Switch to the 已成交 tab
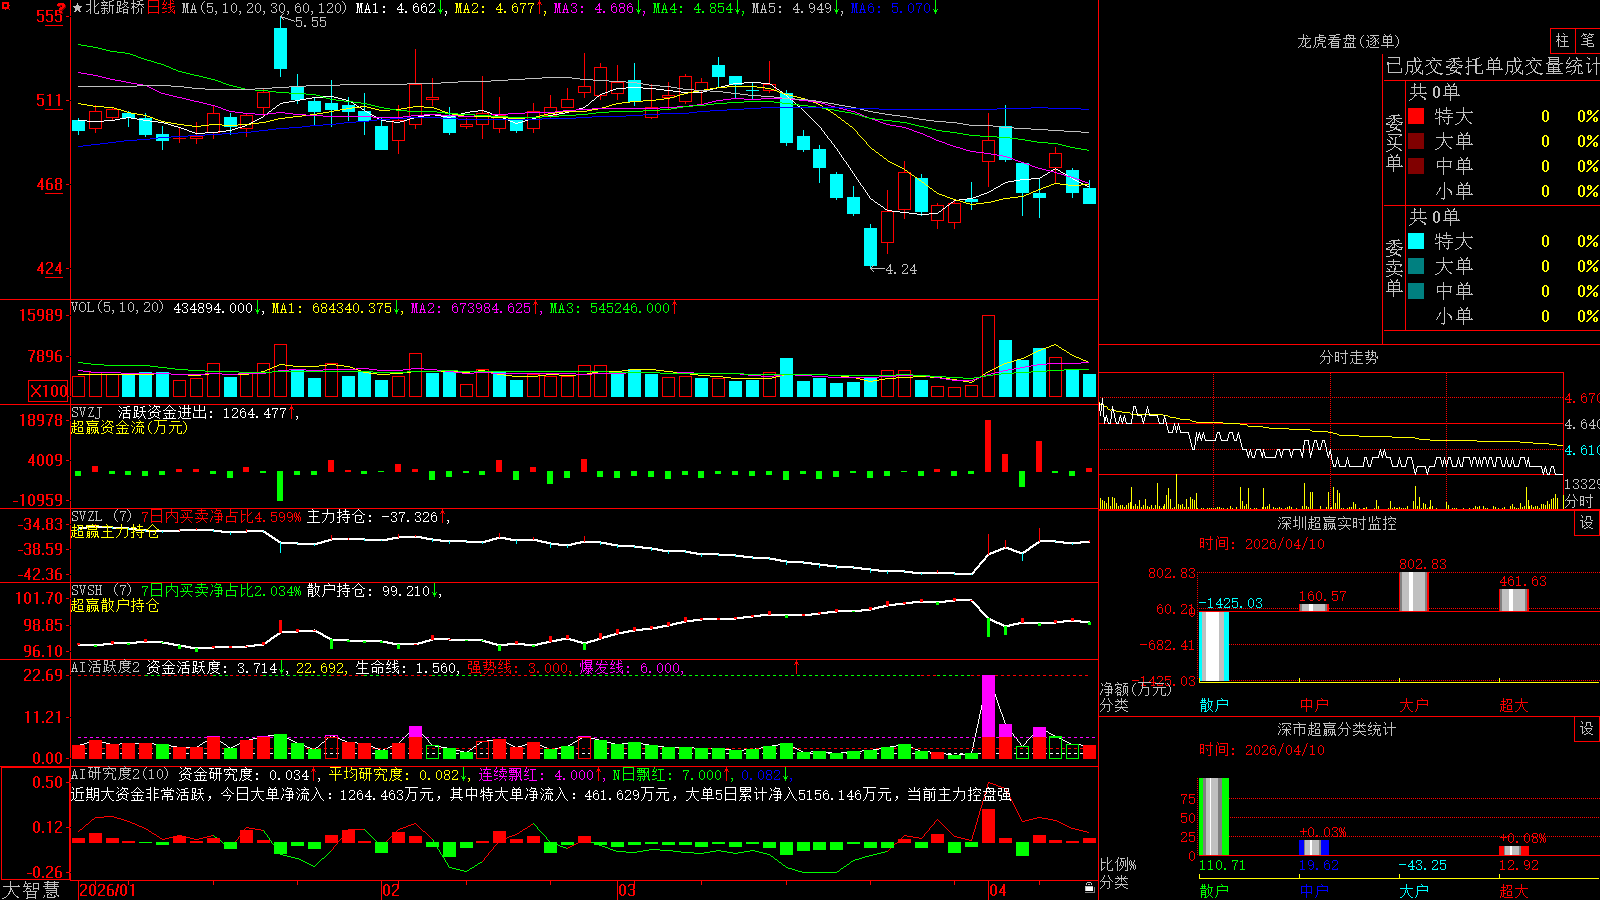This screenshot has width=1600, height=900. 1415,66
